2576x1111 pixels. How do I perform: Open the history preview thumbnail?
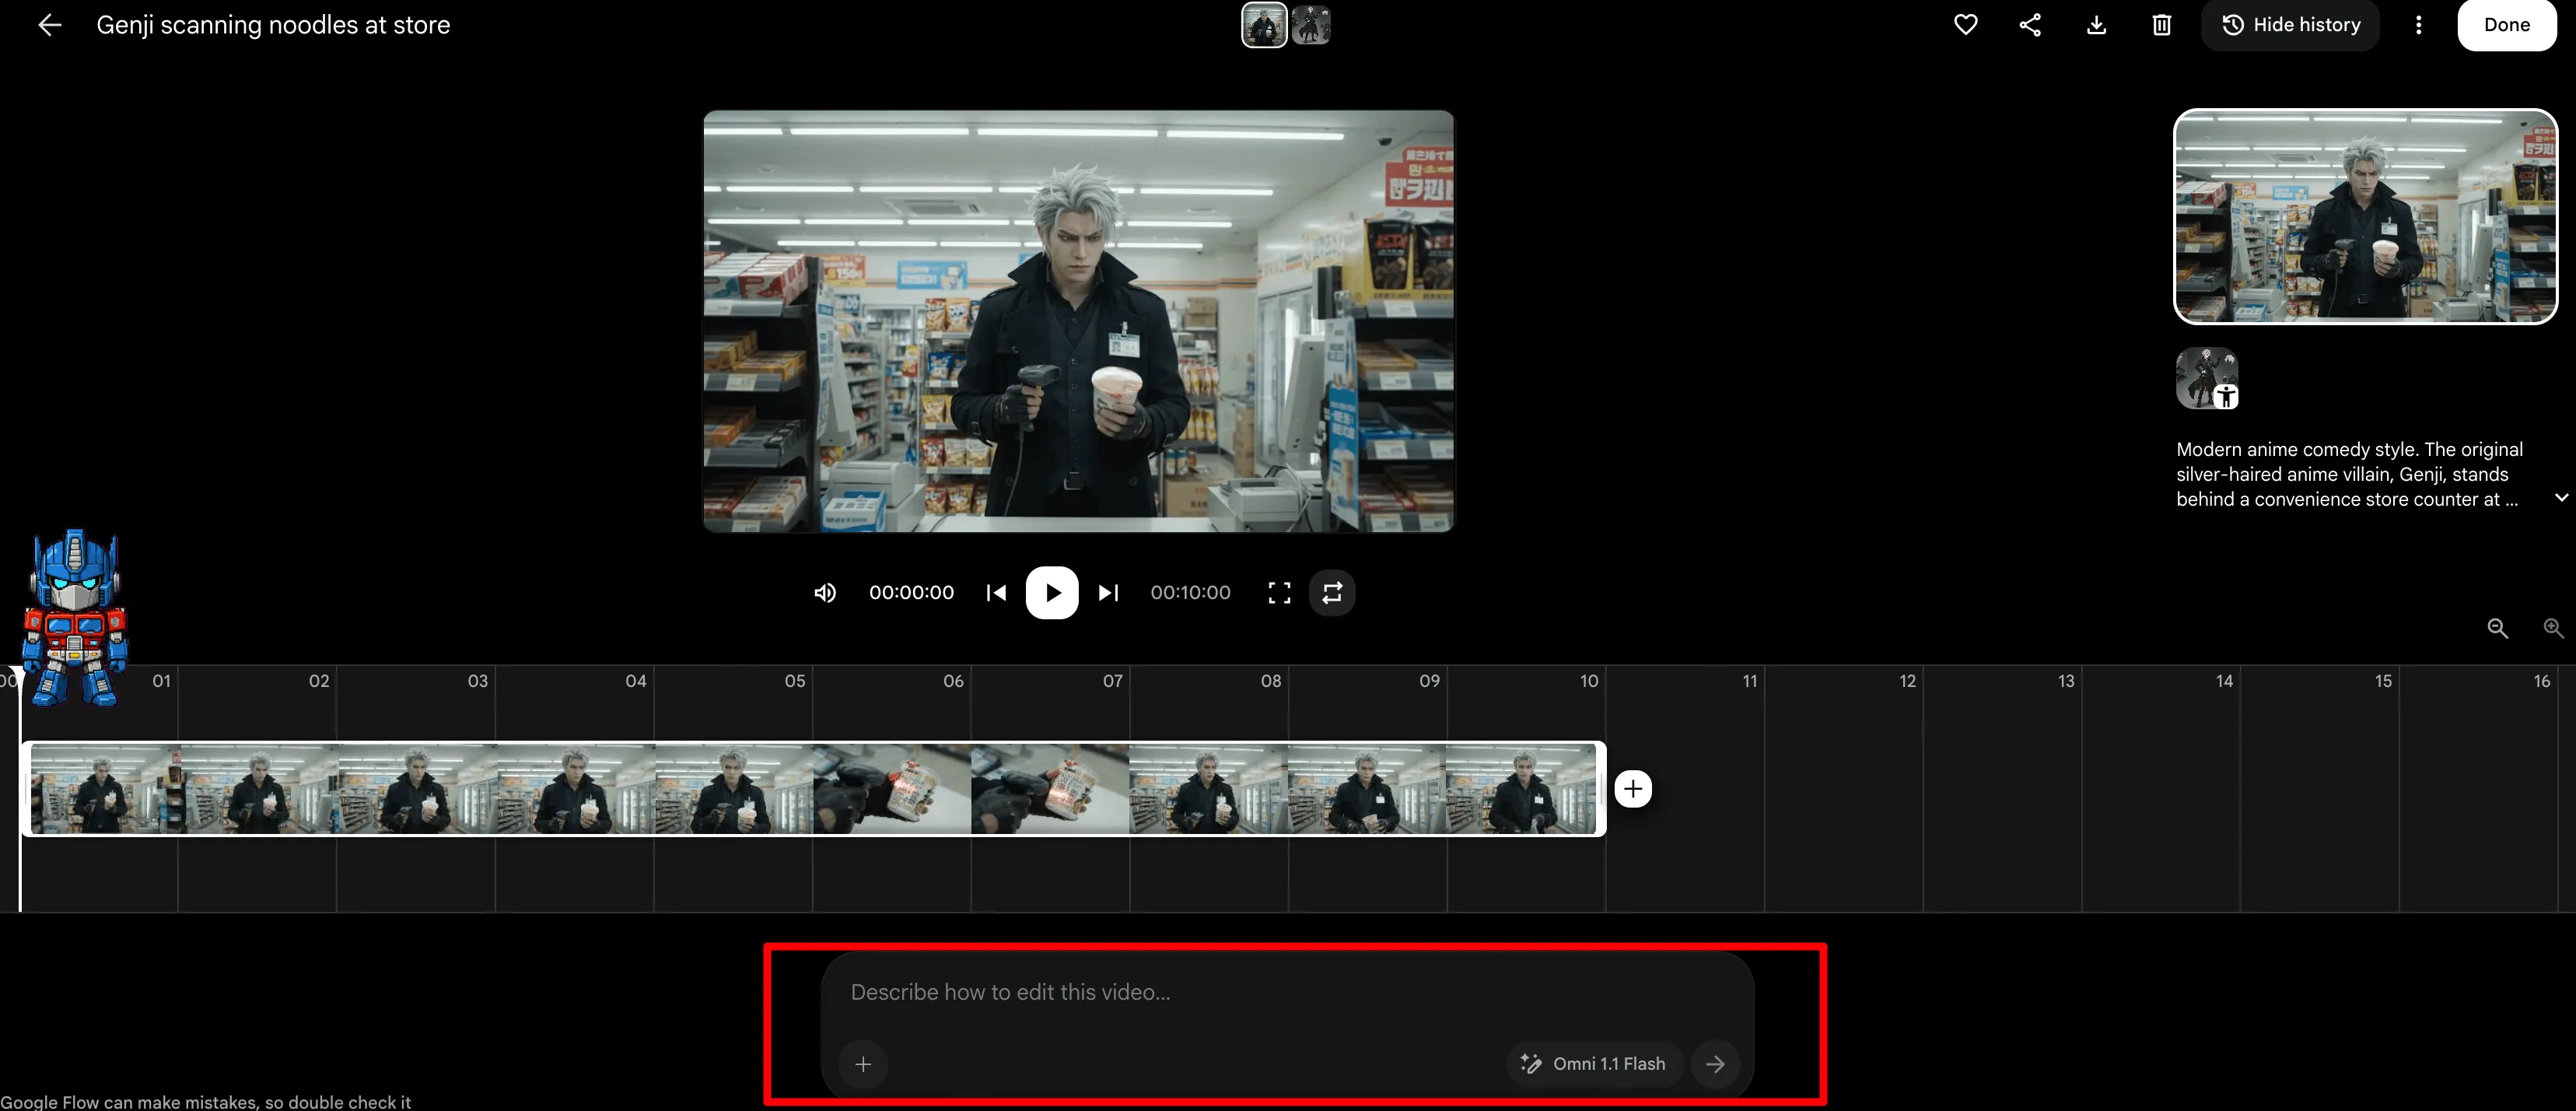click(x=2365, y=217)
